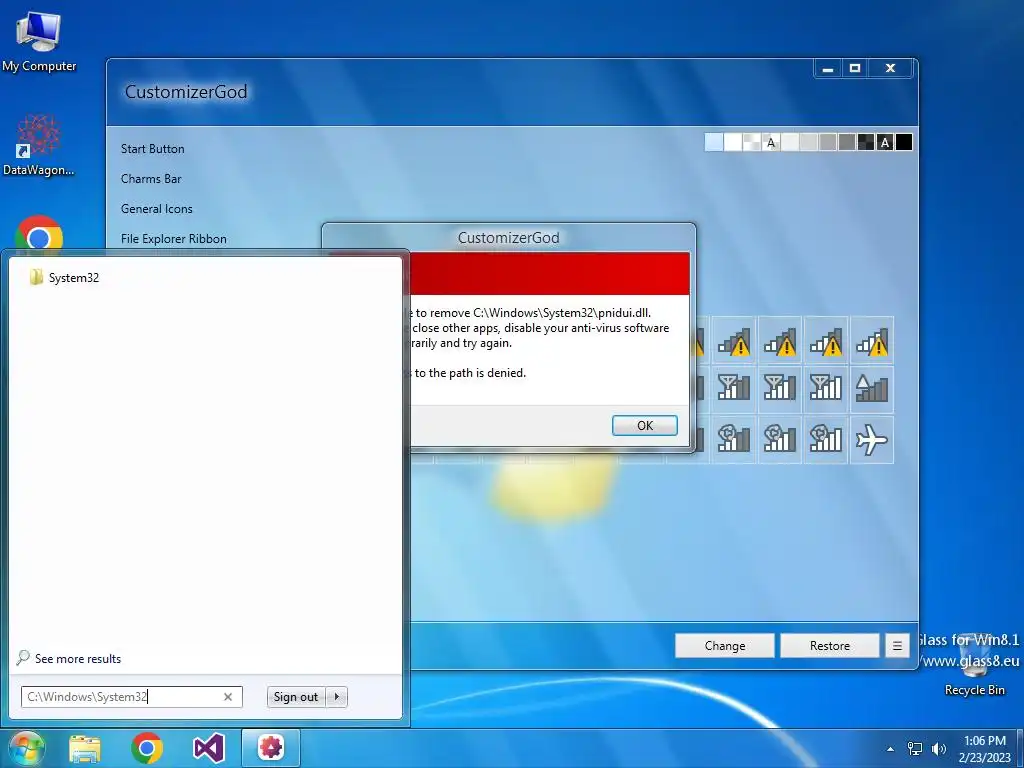Viewport: 1024px width, 768px height.
Task: Select antenna signal icon with weakest strength
Action: (734, 389)
